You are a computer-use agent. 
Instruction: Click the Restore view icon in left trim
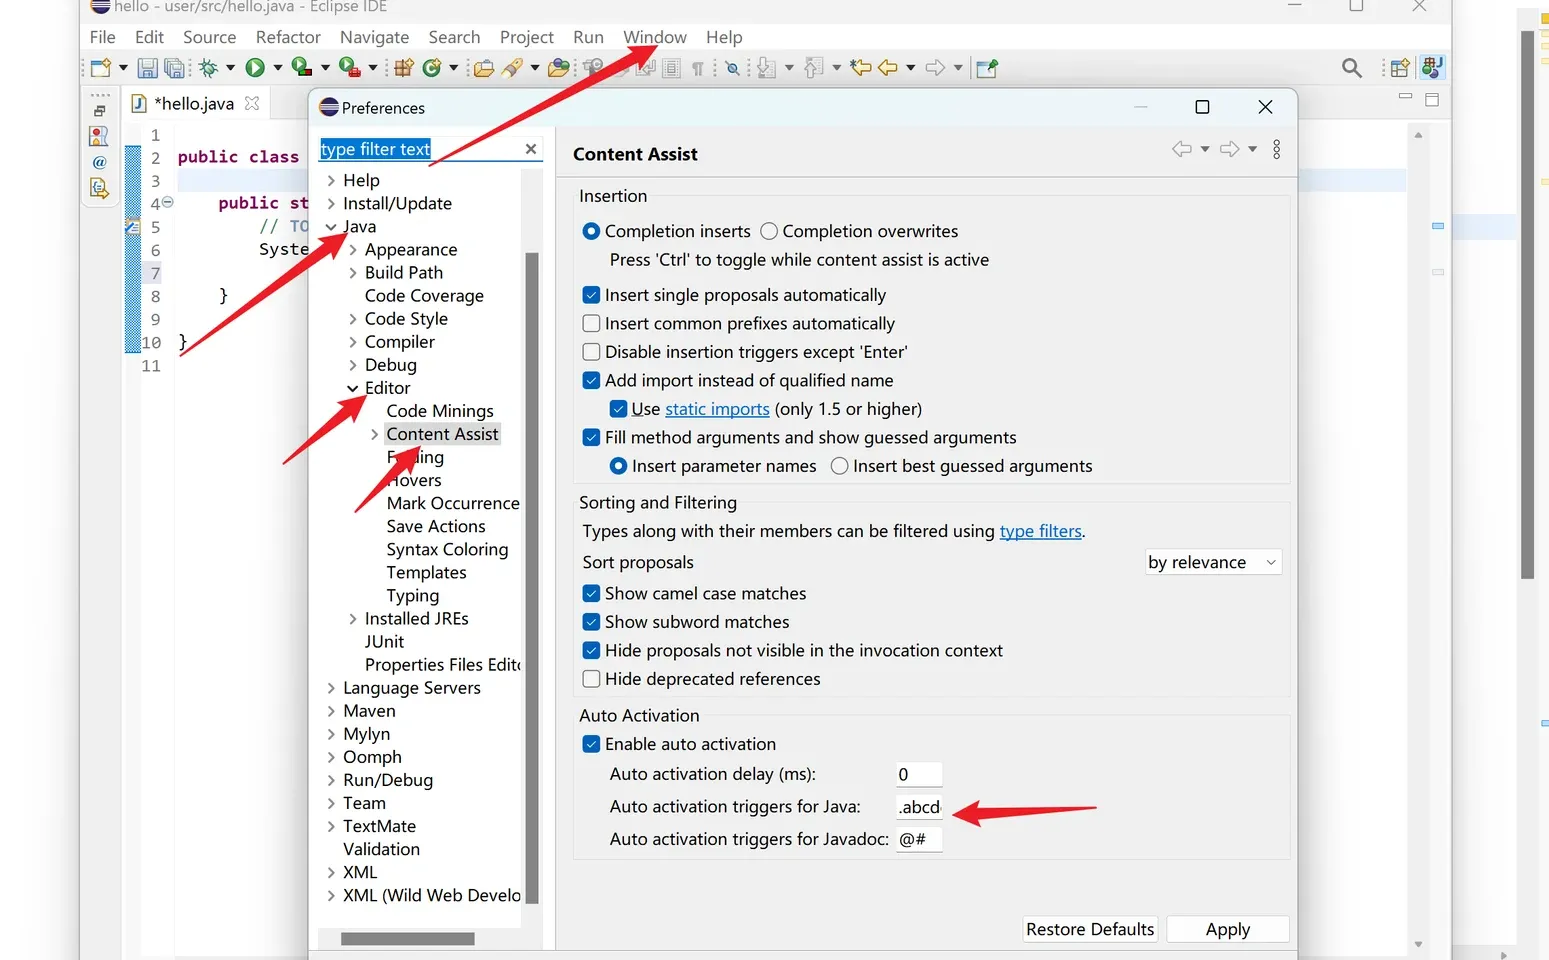pyautogui.click(x=99, y=111)
